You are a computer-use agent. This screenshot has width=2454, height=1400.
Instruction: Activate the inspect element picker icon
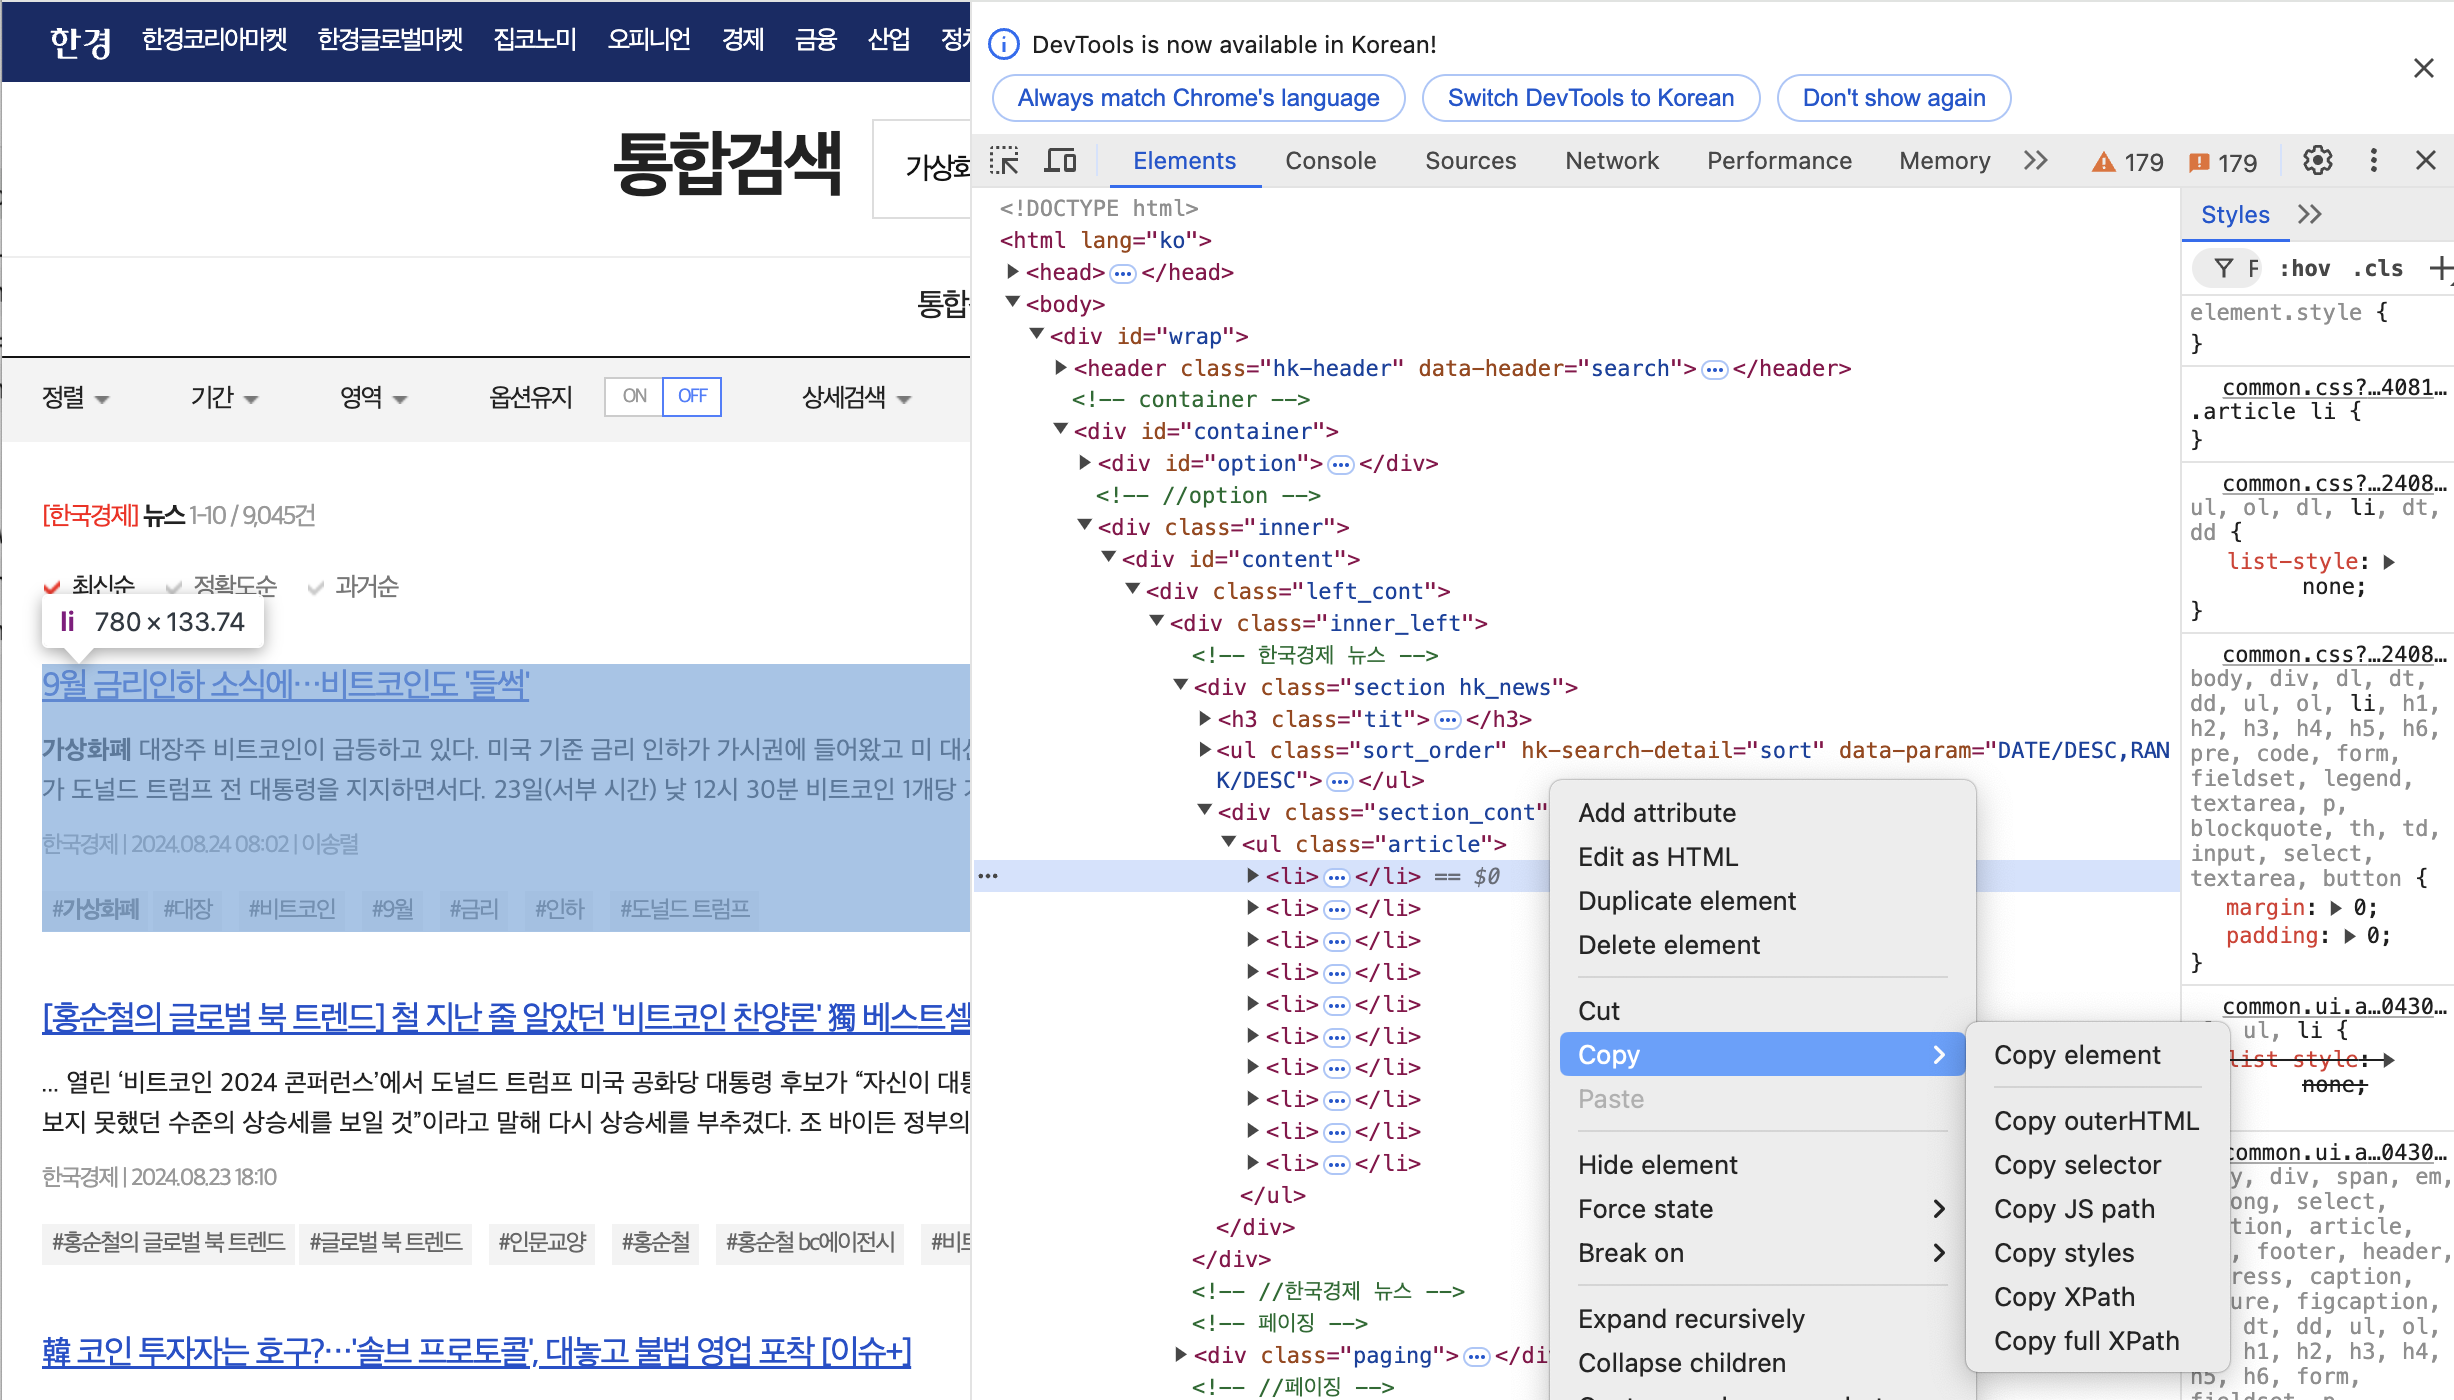pyautogui.click(x=1004, y=161)
